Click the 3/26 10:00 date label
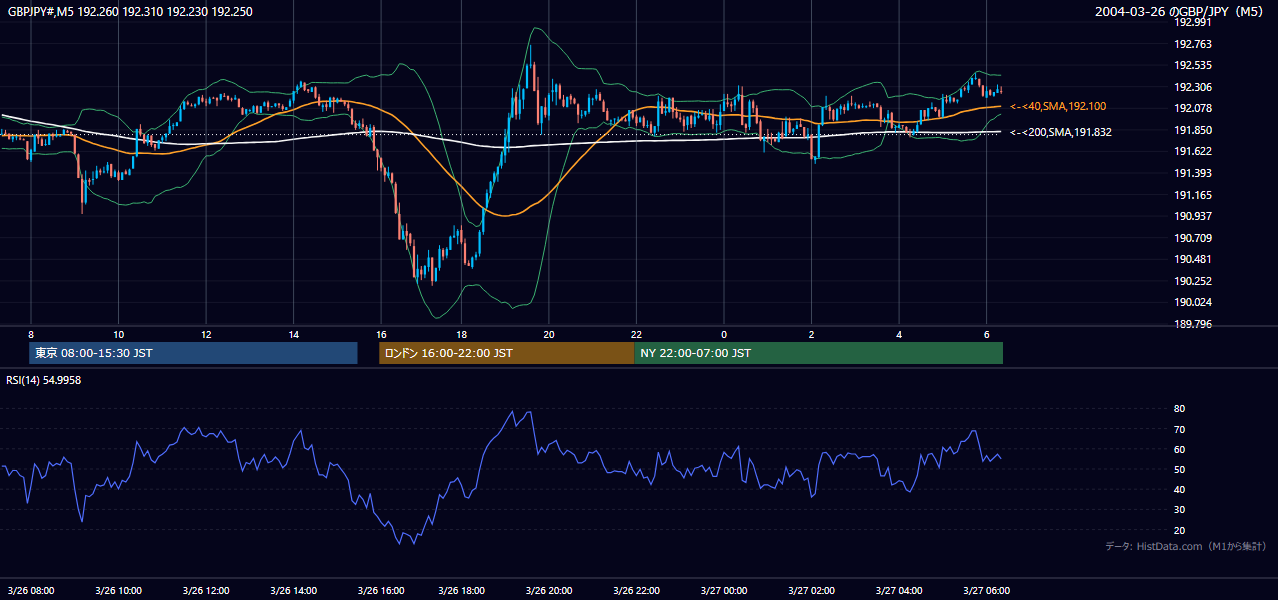The width and height of the screenshot is (1278, 600). [117, 590]
